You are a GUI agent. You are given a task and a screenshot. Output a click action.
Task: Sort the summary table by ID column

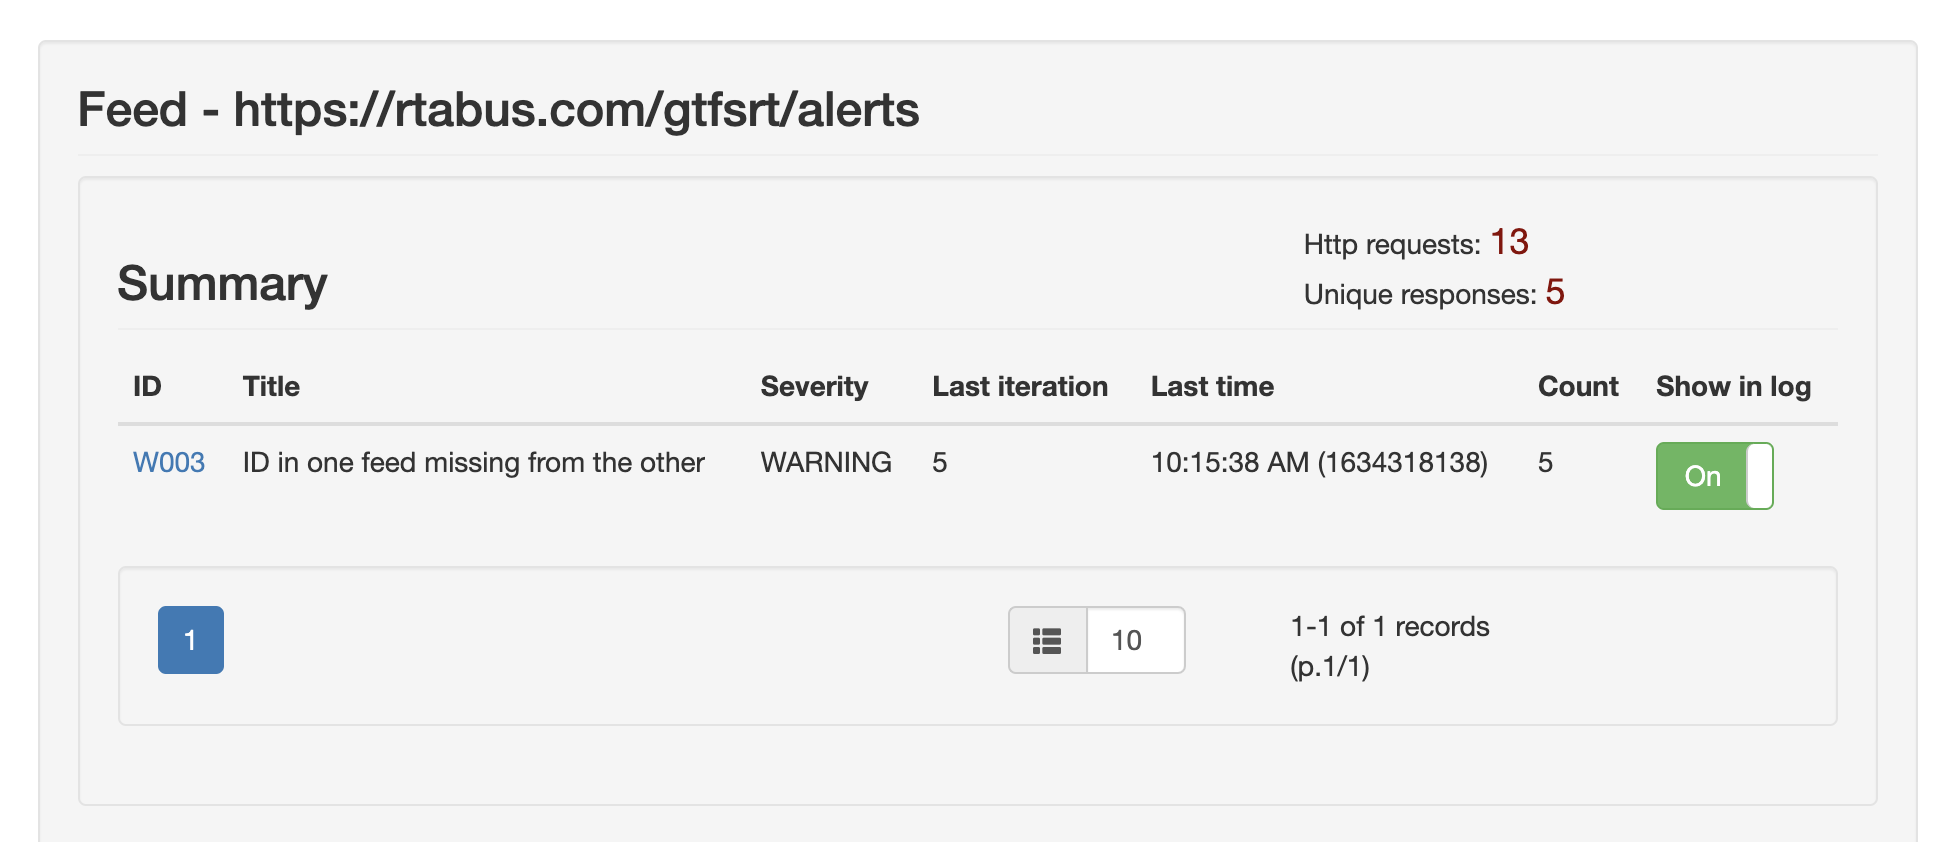click(146, 386)
